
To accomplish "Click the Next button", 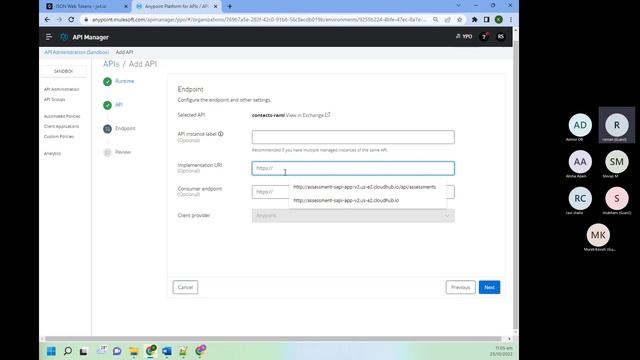I will (x=489, y=287).
